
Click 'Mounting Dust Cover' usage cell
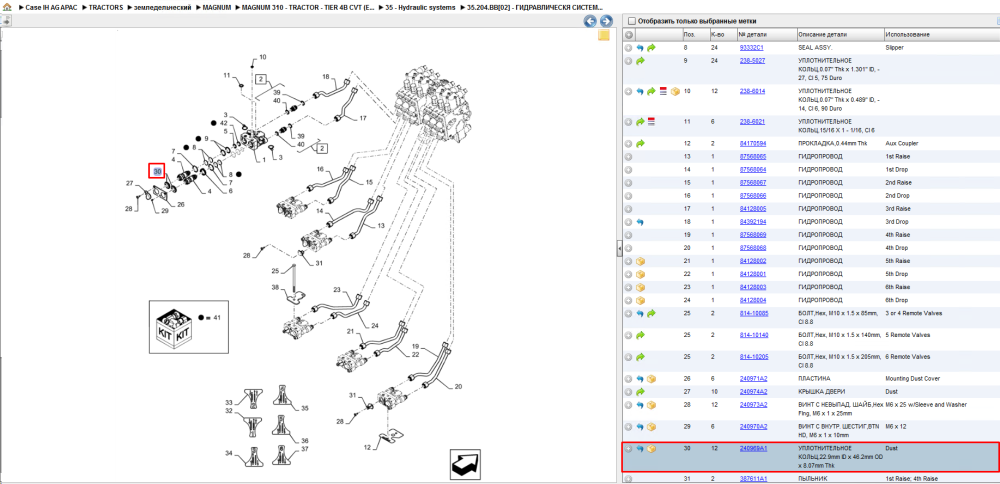coord(913,379)
